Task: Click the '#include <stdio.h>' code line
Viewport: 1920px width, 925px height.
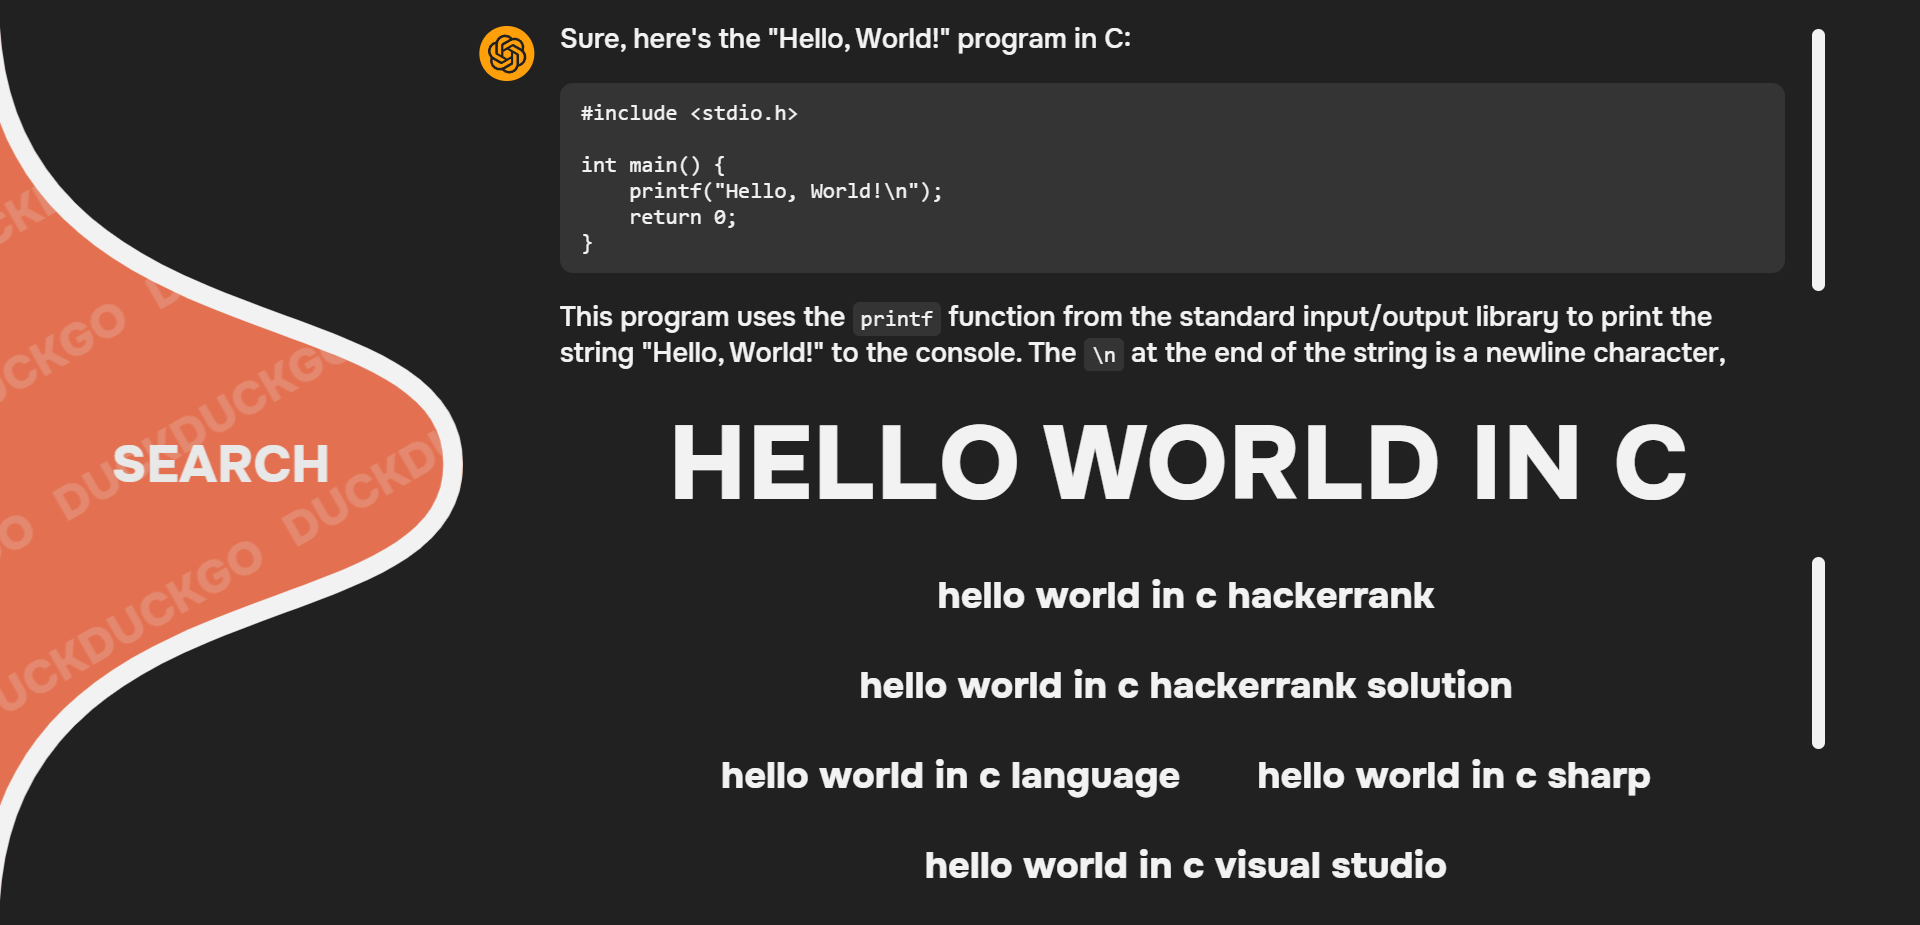Action: (689, 113)
